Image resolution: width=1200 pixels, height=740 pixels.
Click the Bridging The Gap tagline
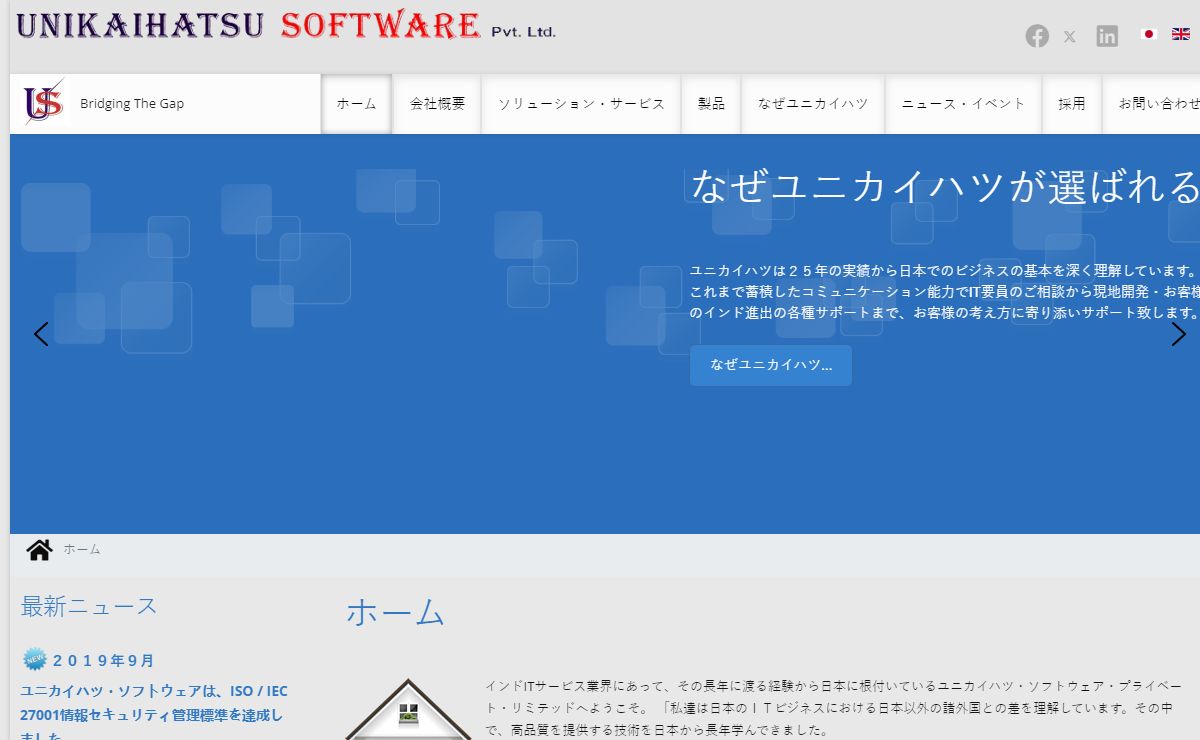pyautogui.click(x=132, y=103)
